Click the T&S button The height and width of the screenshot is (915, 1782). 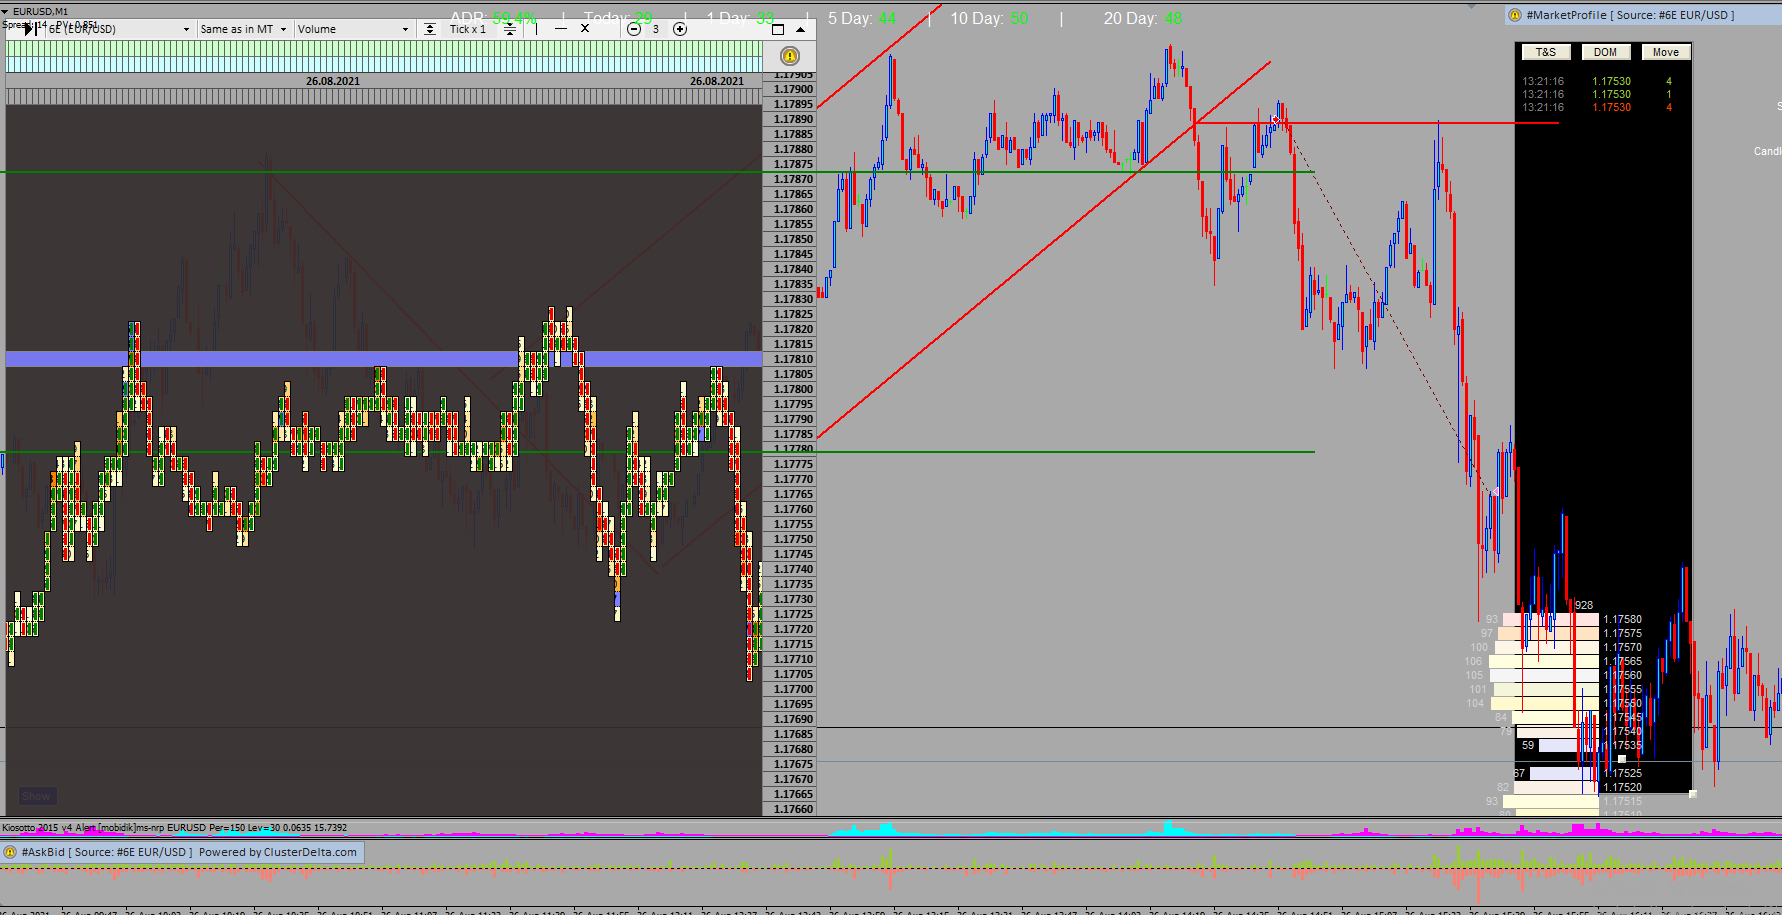tap(1546, 52)
